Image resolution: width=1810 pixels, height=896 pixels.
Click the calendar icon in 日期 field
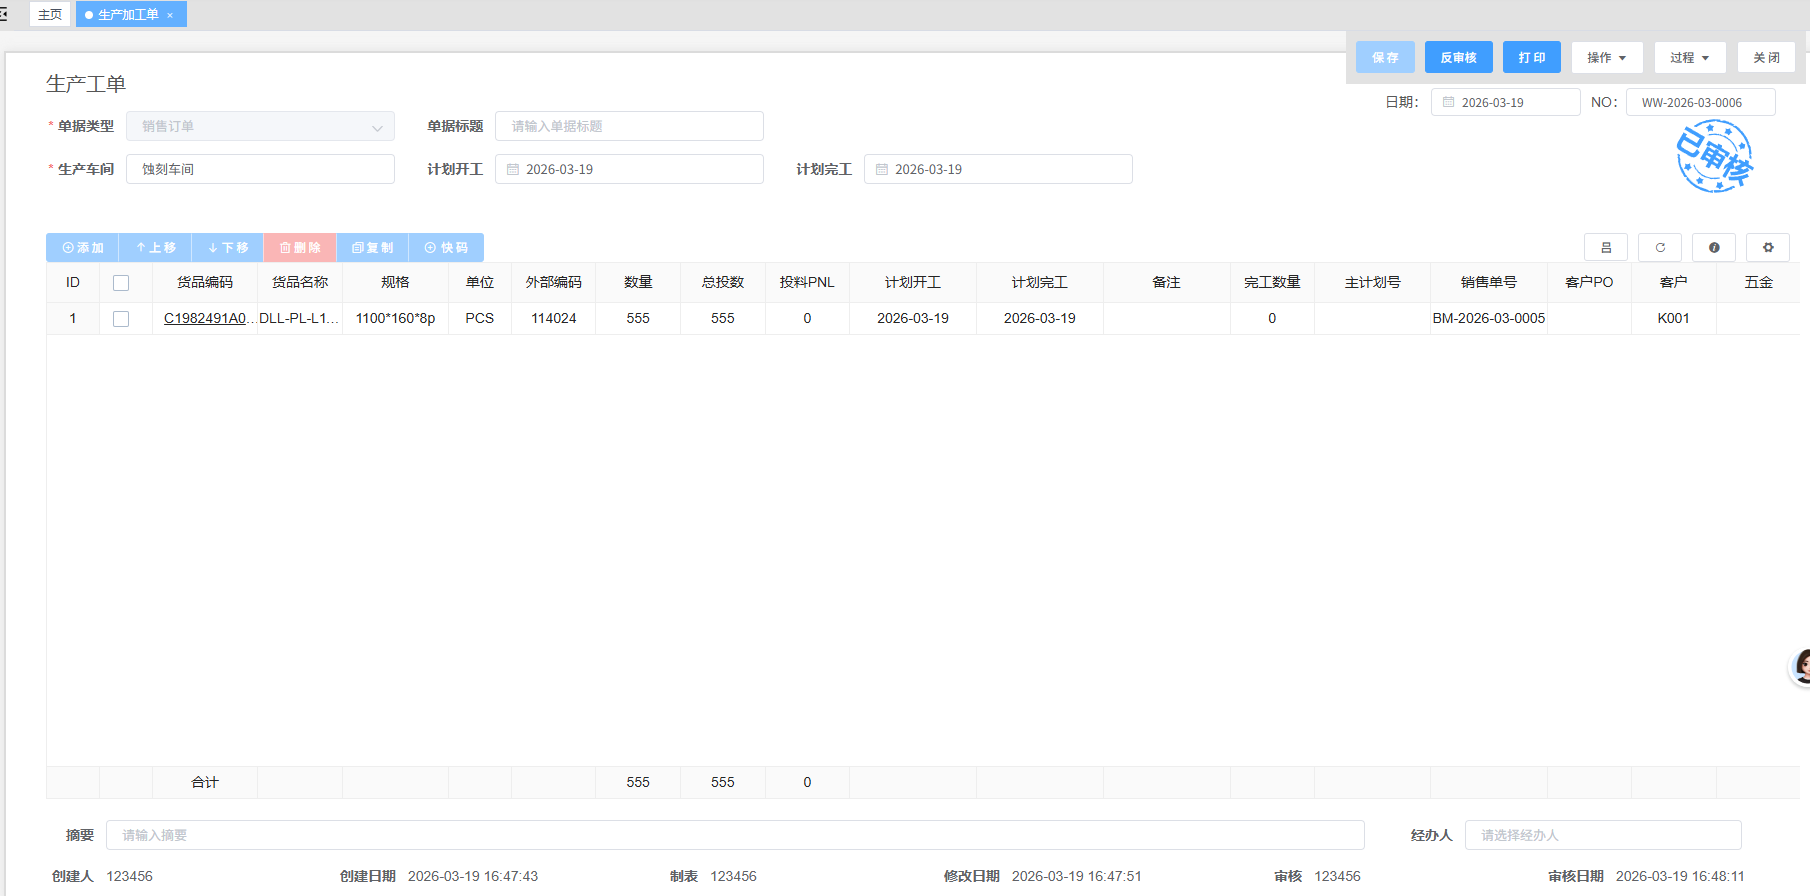(x=1448, y=102)
